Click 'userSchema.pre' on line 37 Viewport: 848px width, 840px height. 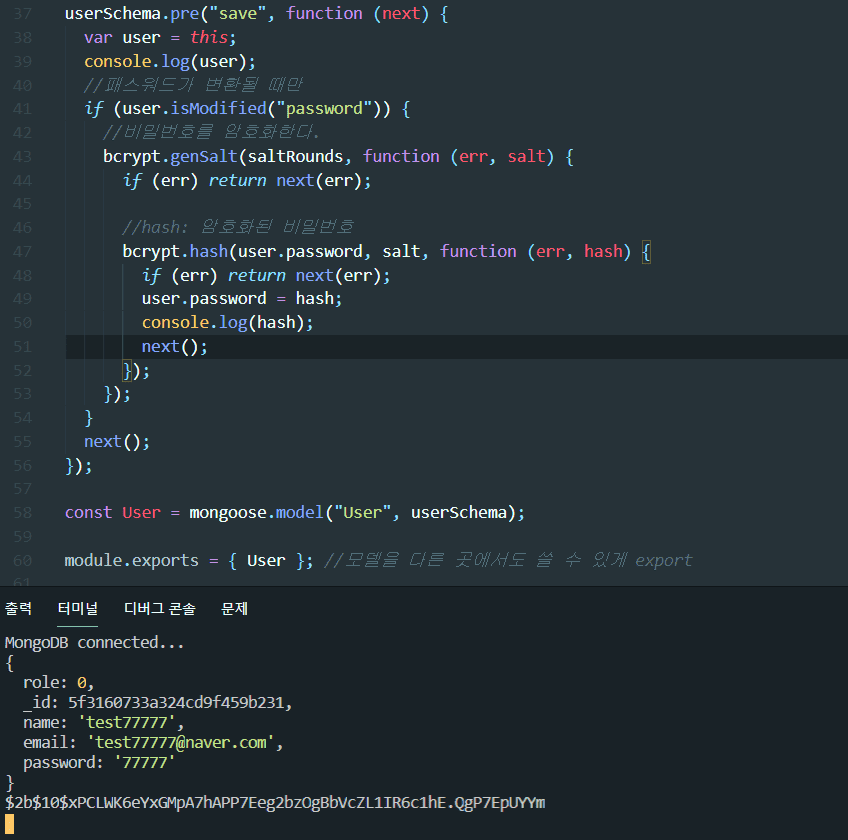click(x=132, y=14)
